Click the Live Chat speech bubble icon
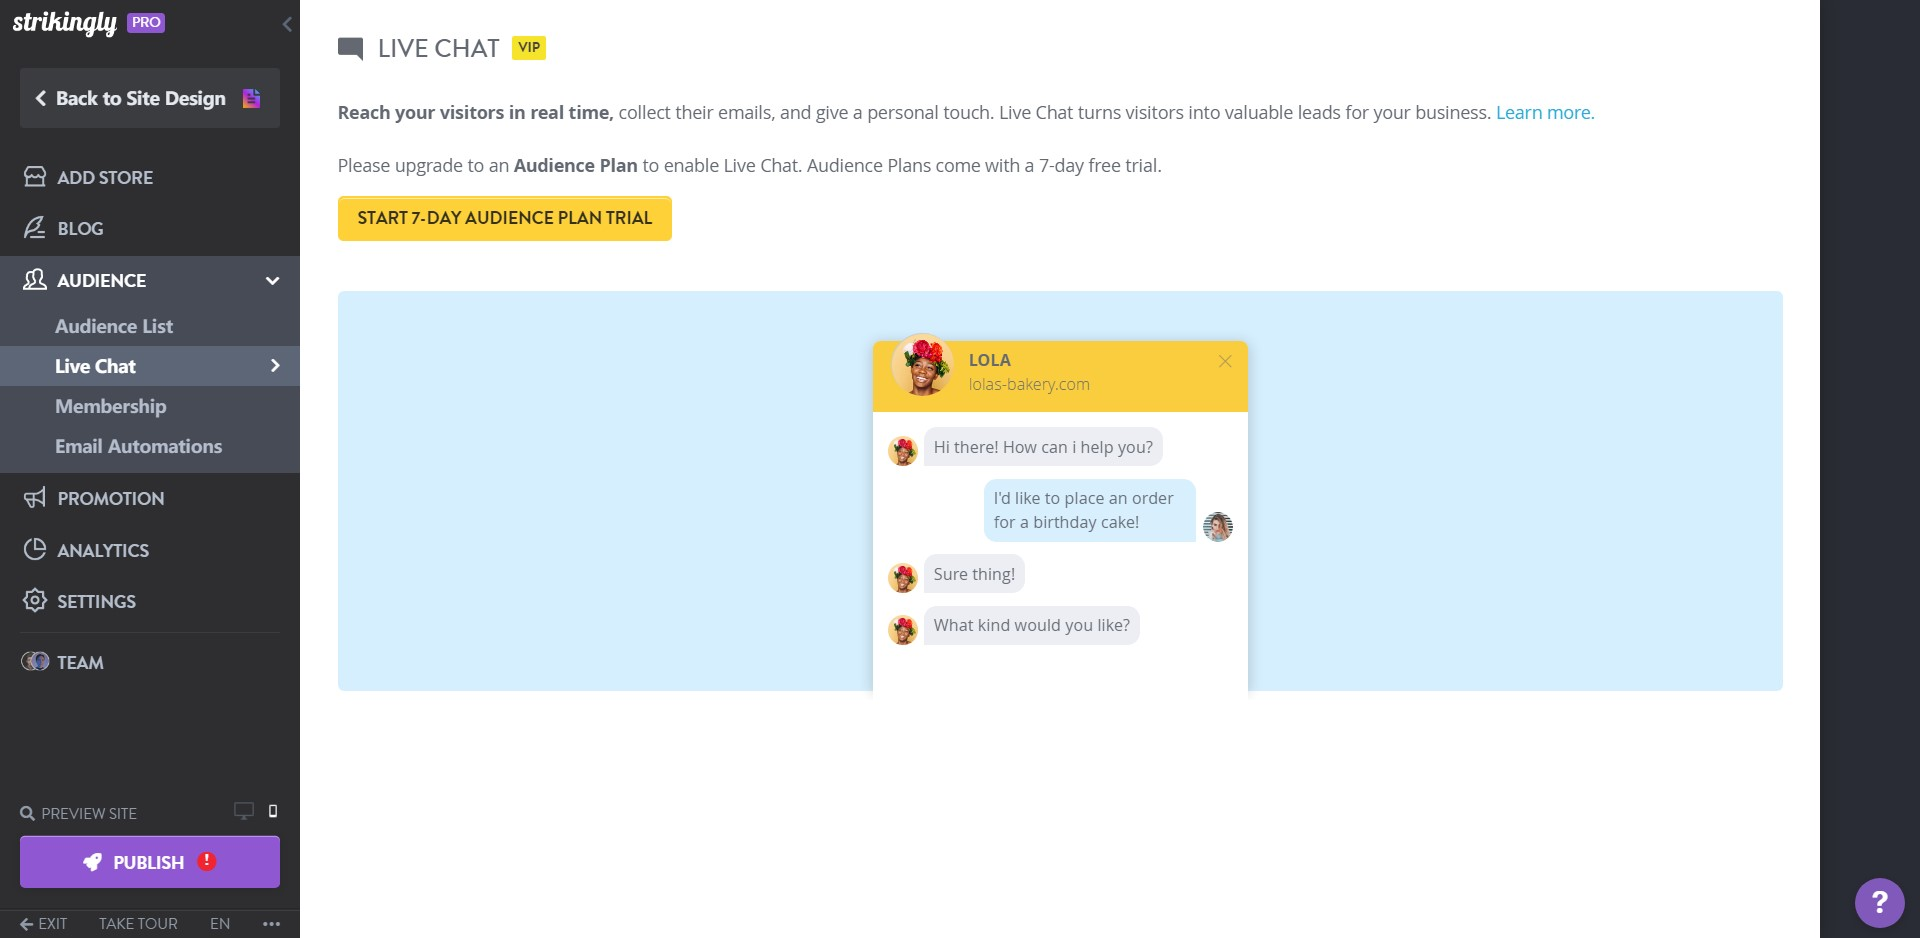The image size is (1920, 938). (350, 48)
